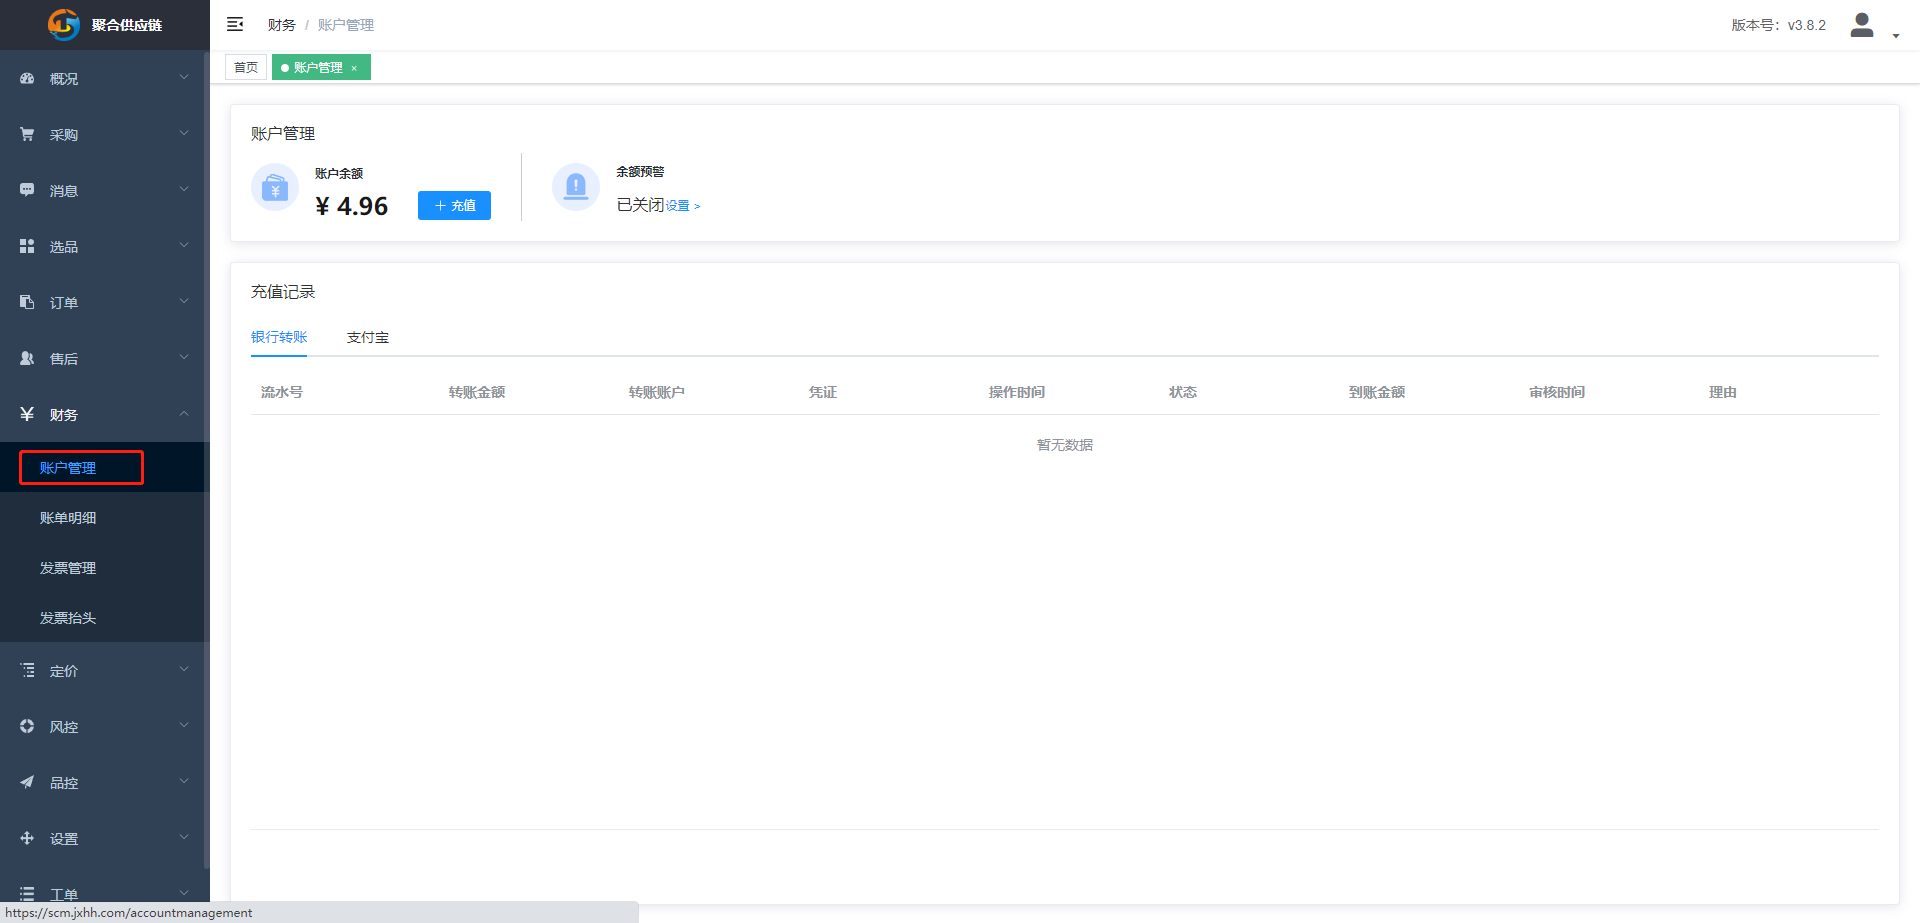The width and height of the screenshot is (1920, 923).
Task: Click the 设置 sidebar icon
Action: 27,838
